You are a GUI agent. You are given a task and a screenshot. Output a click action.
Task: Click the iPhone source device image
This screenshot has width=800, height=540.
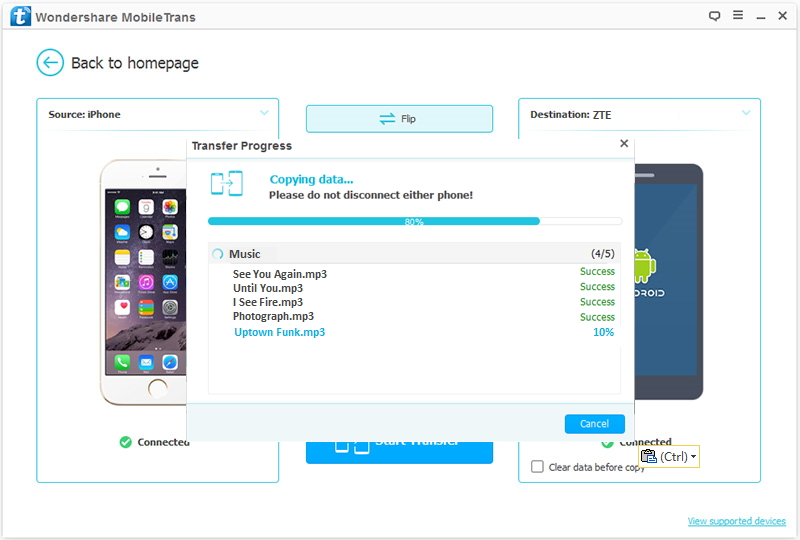[143, 282]
